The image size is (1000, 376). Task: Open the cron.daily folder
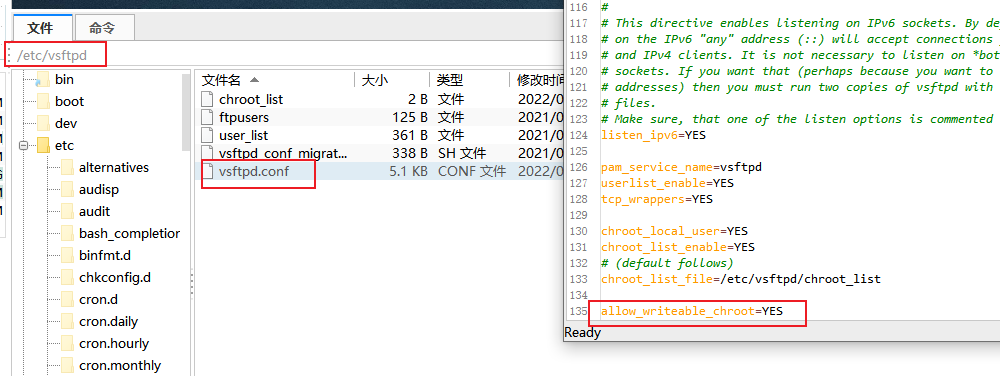click(x=108, y=321)
